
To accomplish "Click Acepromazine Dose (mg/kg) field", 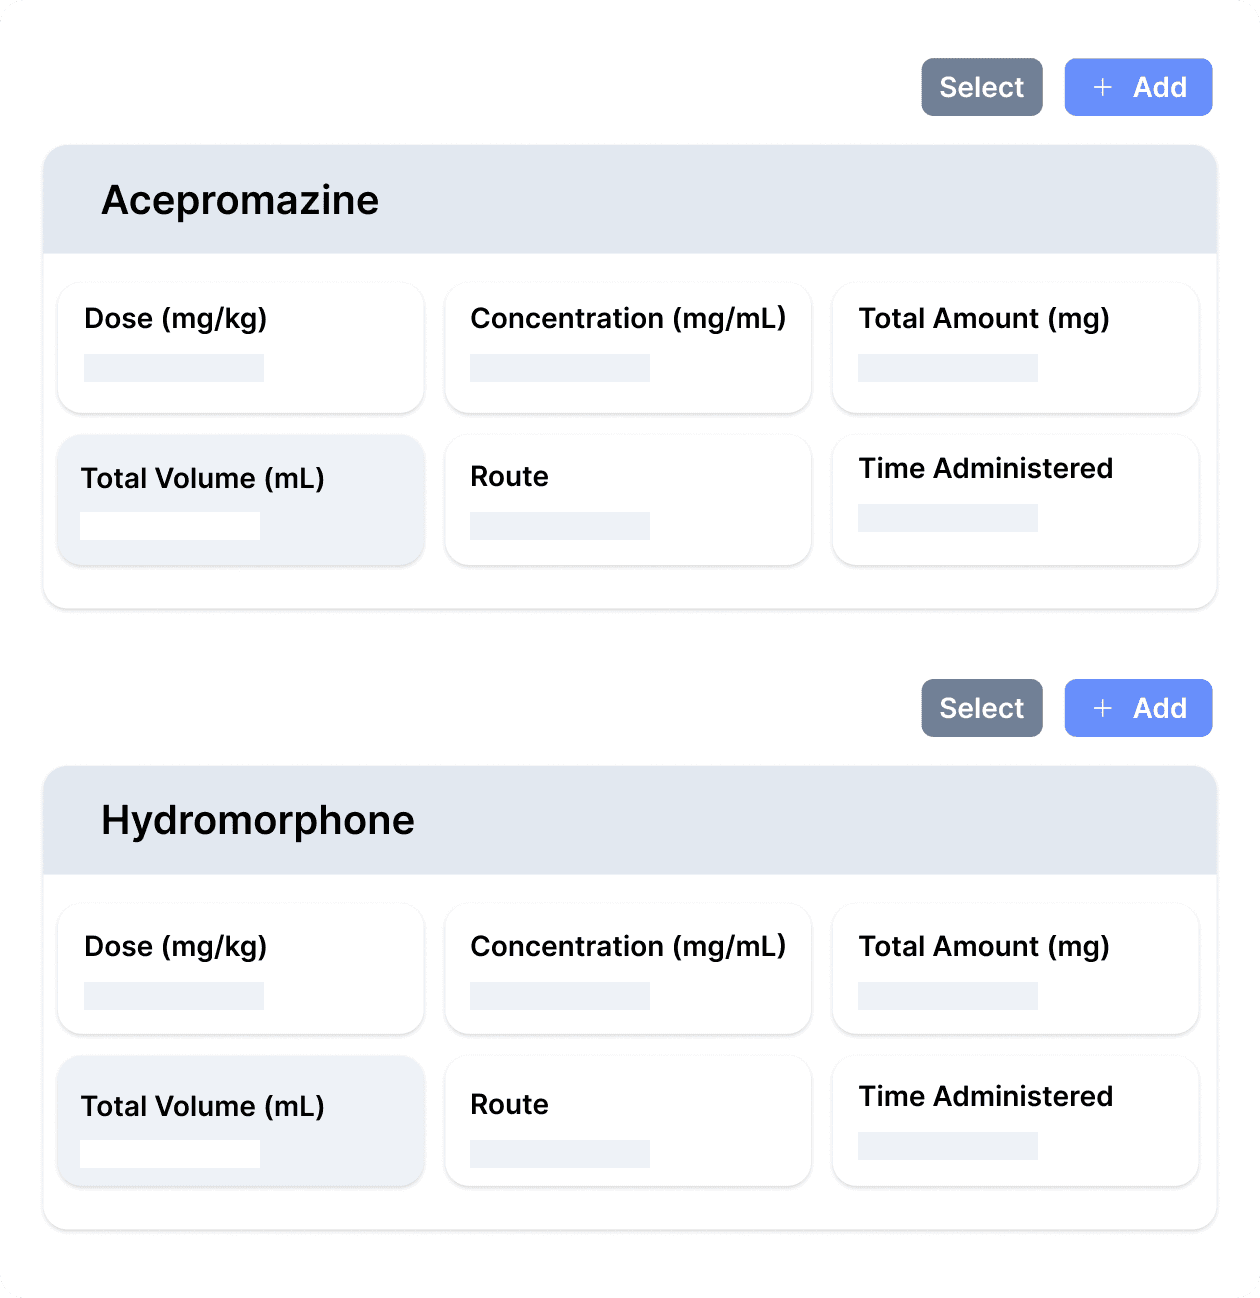I will [x=174, y=368].
